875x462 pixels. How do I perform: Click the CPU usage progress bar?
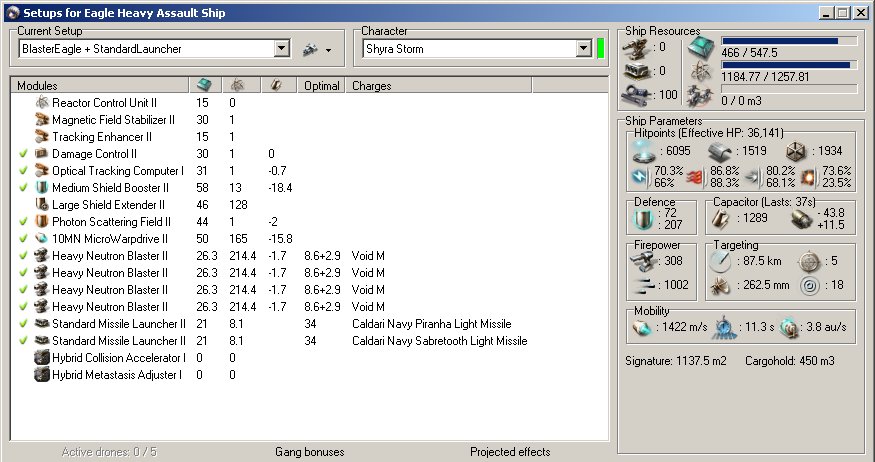coord(789,41)
